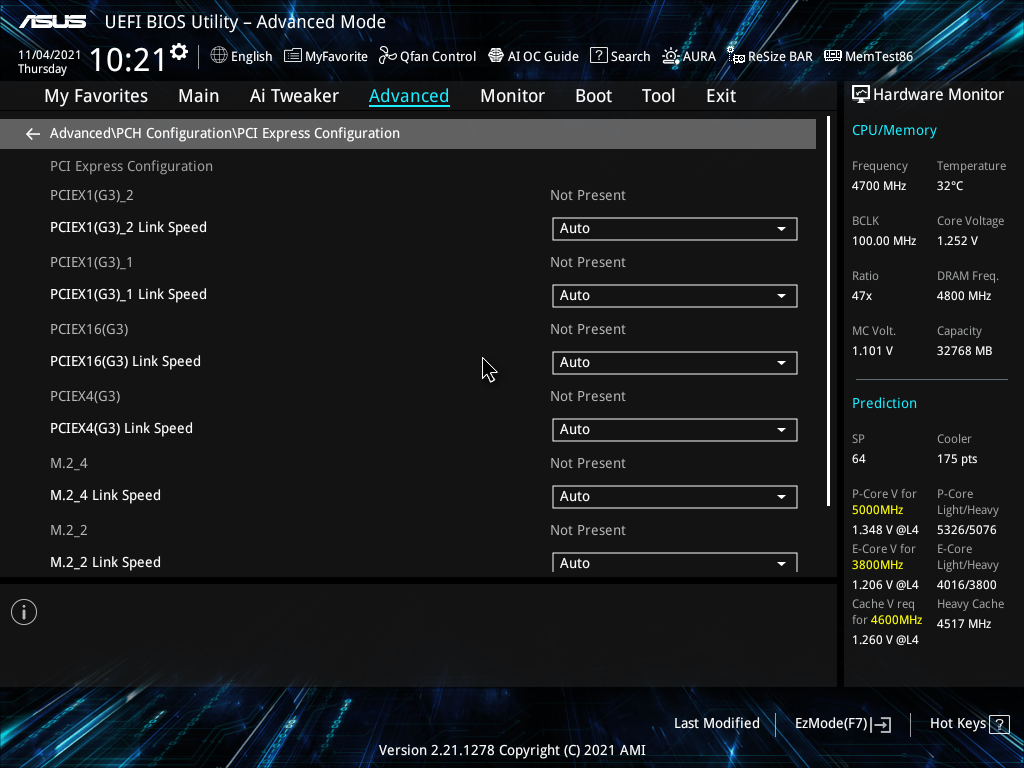Open the Hot Keys help
1024x768 pixels.
[969, 724]
